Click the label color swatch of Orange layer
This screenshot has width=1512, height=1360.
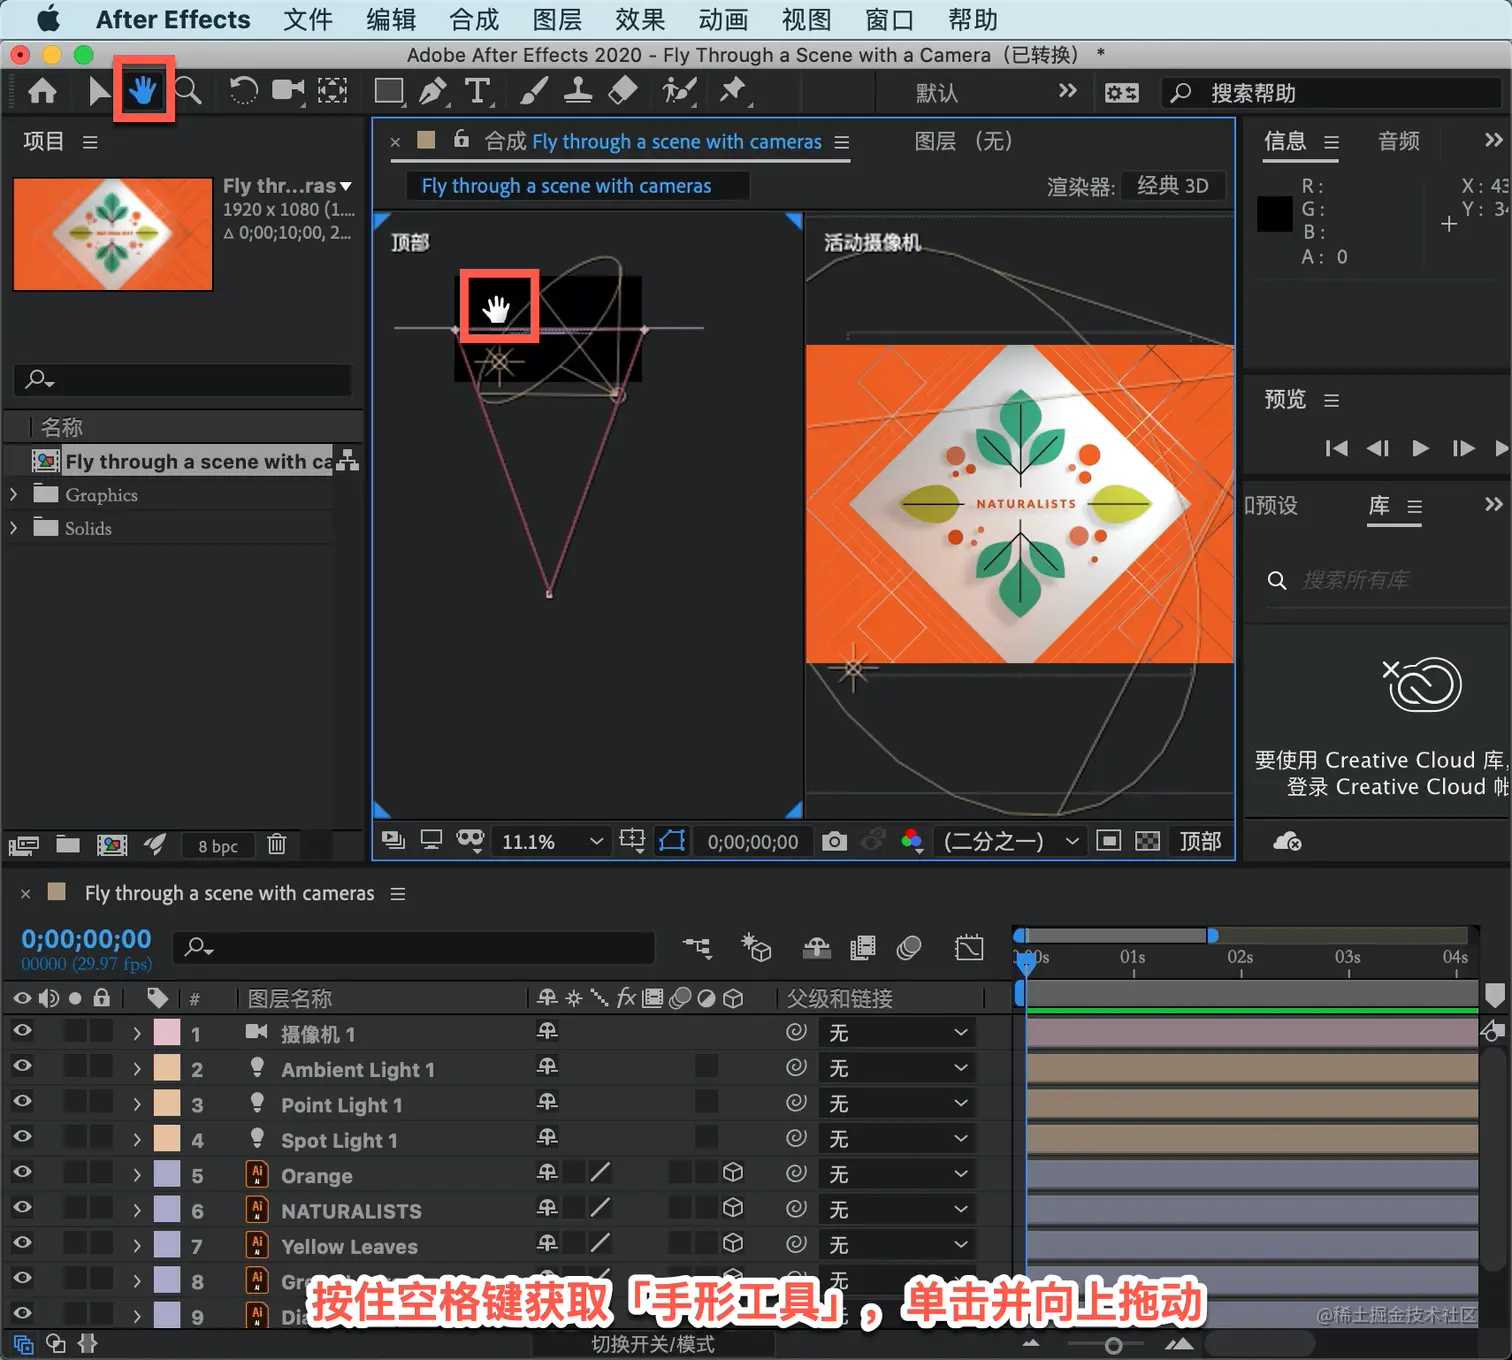167,1174
